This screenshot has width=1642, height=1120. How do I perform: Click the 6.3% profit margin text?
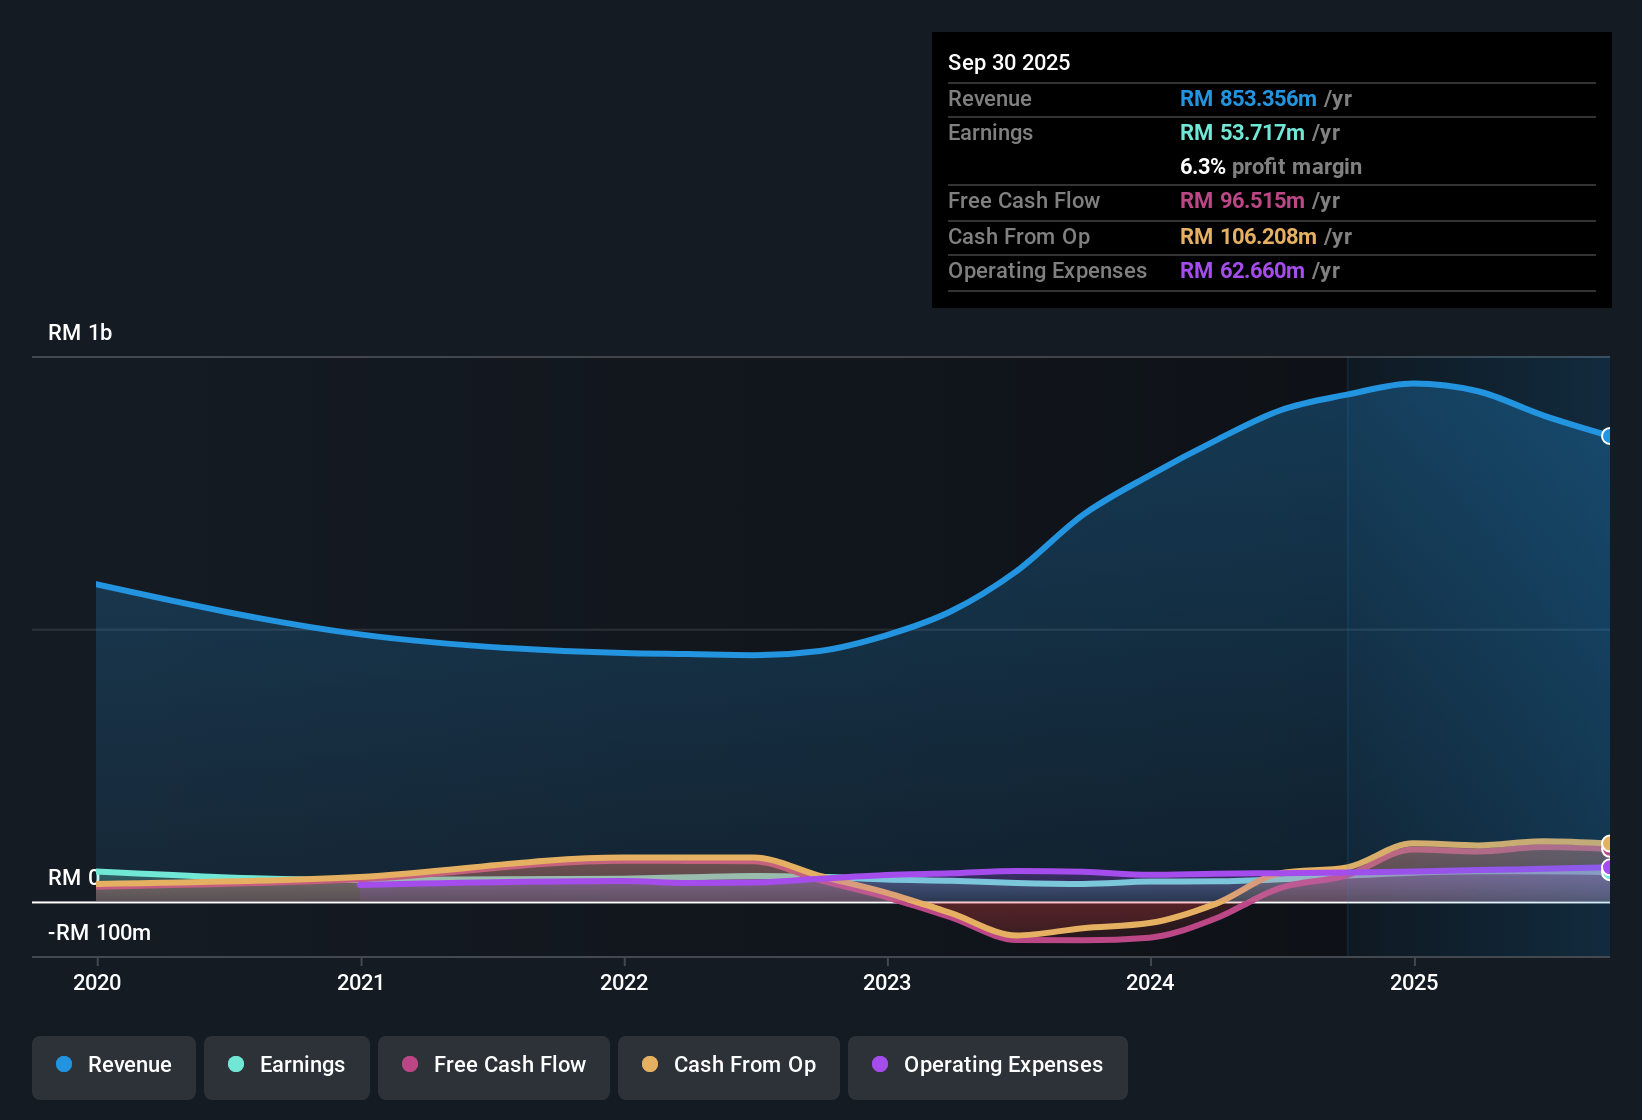click(x=1271, y=167)
